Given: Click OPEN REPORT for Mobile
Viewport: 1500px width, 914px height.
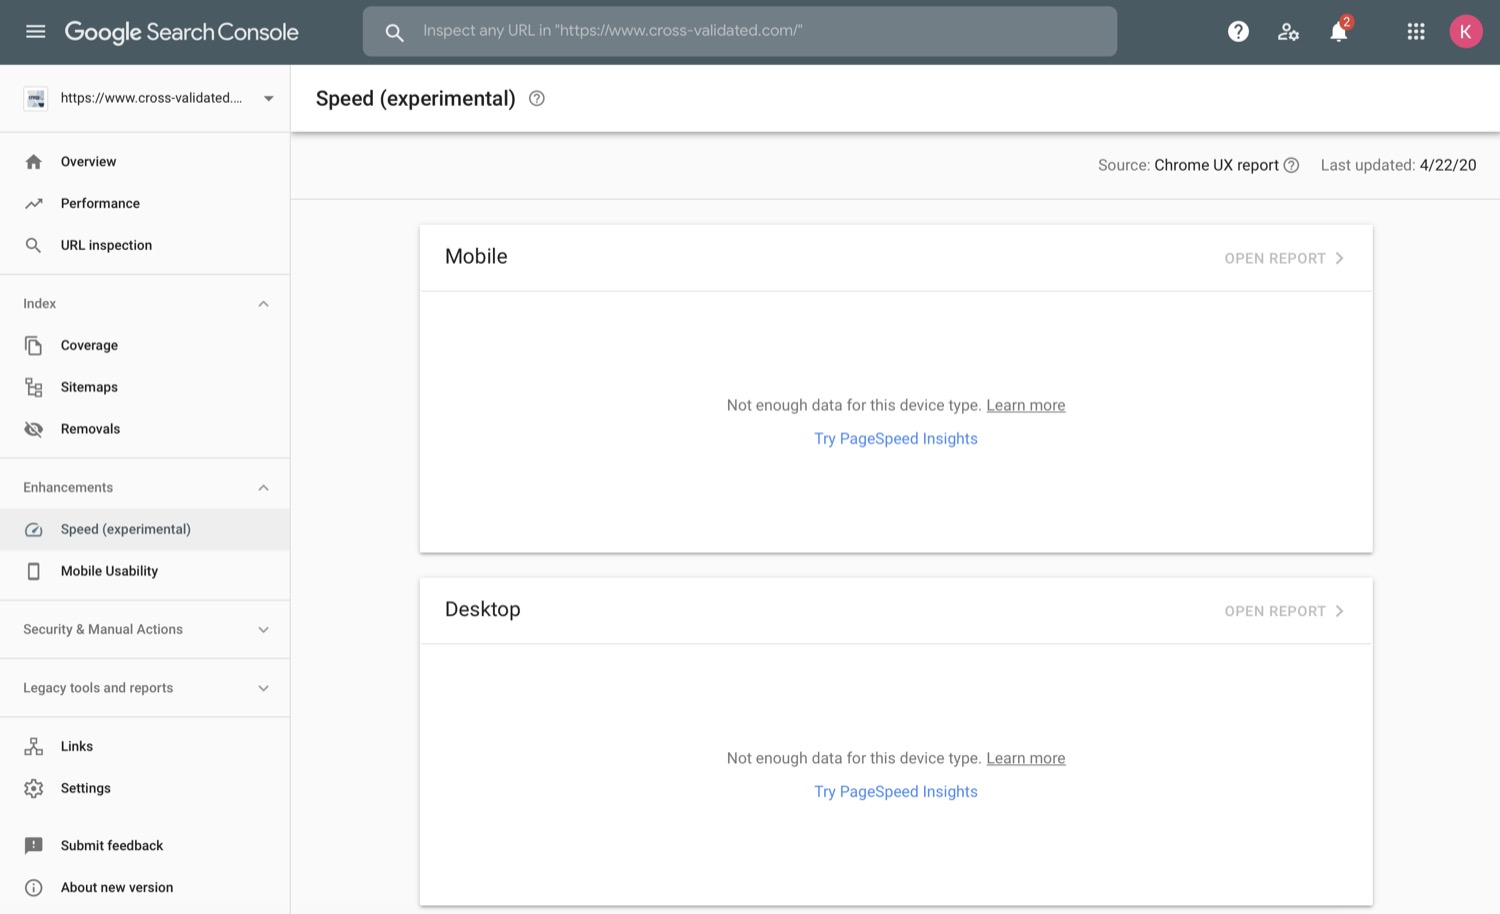Looking at the screenshot, I should (1284, 258).
